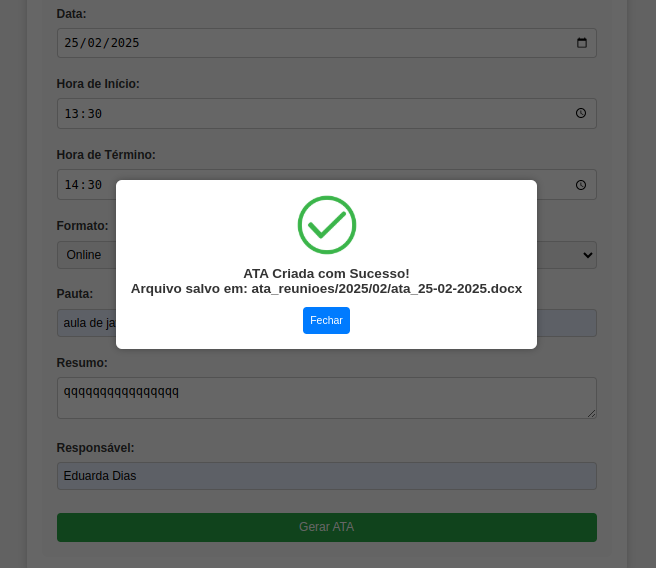Open the calendar picker in Data field
The height and width of the screenshot is (568, 656).
point(582,43)
